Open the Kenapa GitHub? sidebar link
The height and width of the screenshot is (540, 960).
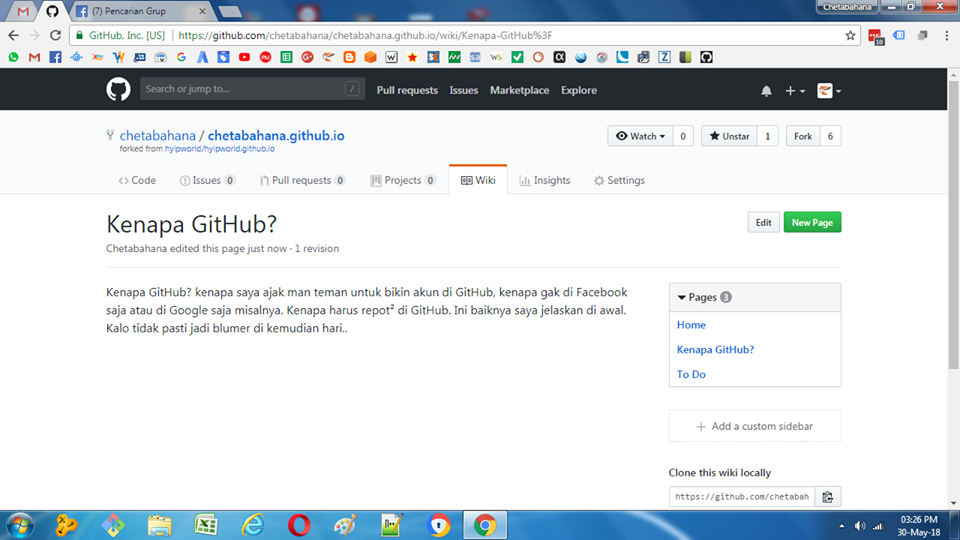(715, 350)
